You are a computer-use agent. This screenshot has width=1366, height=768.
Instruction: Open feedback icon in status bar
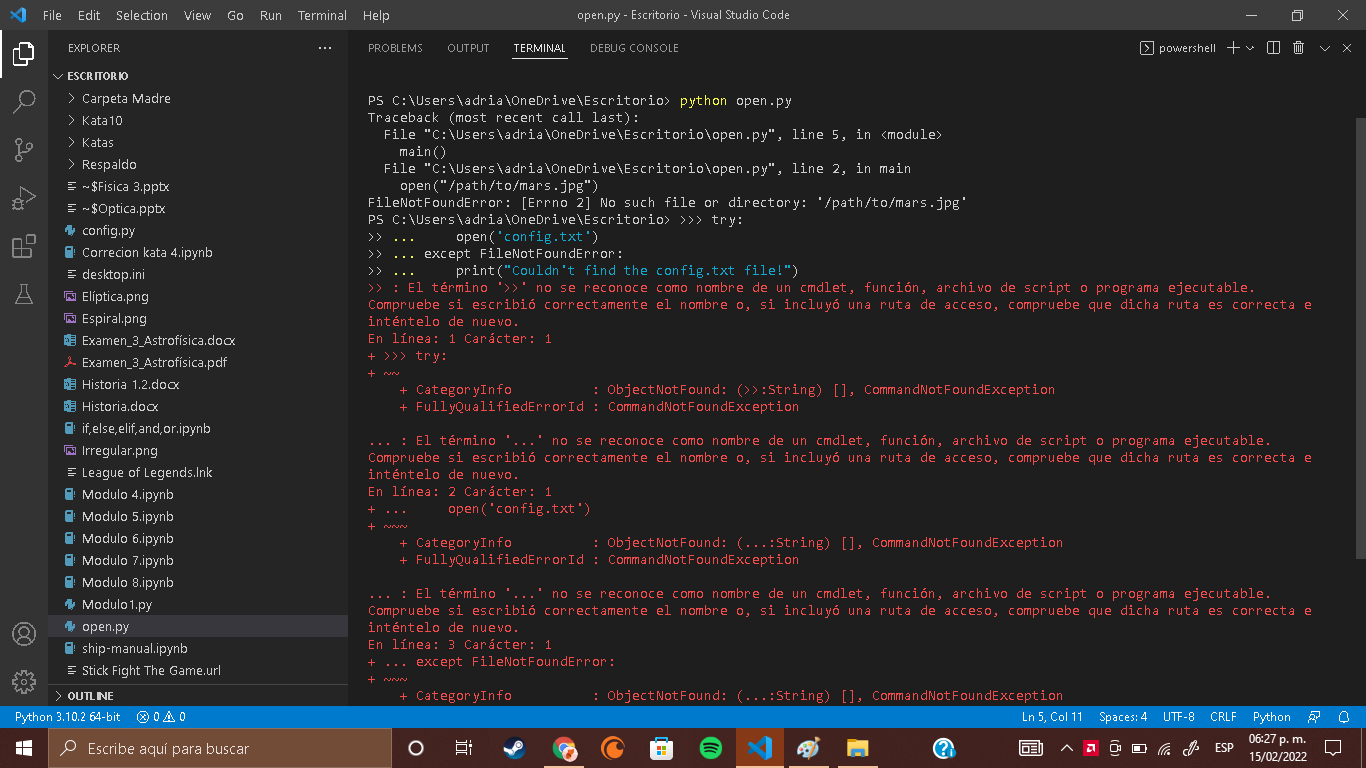click(x=1315, y=717)
